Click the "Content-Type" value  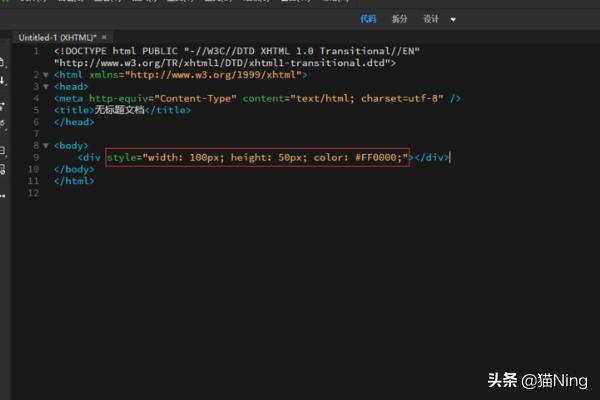[x=196, y=99]
